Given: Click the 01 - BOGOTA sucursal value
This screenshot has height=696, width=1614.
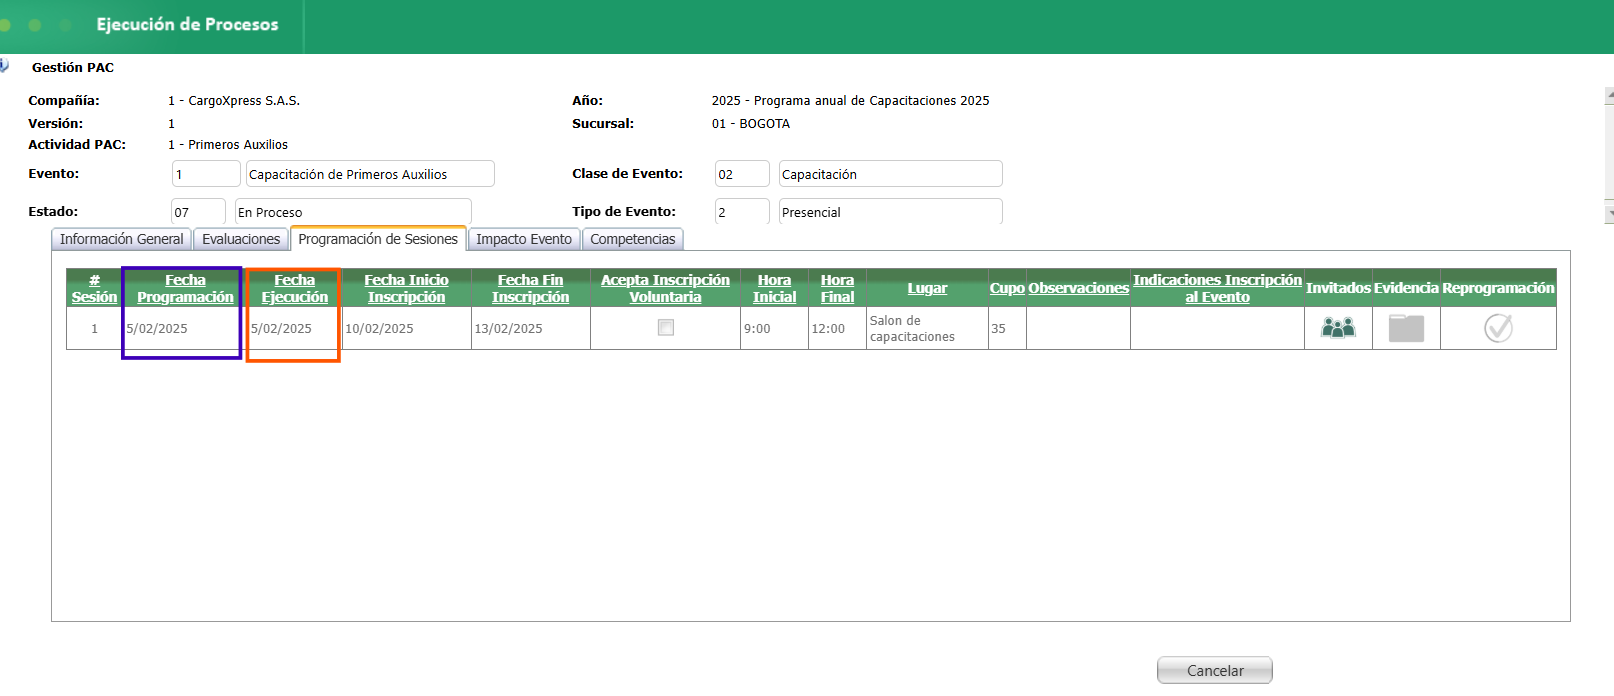Looking at the screenshot, I should tap(751, 123).
